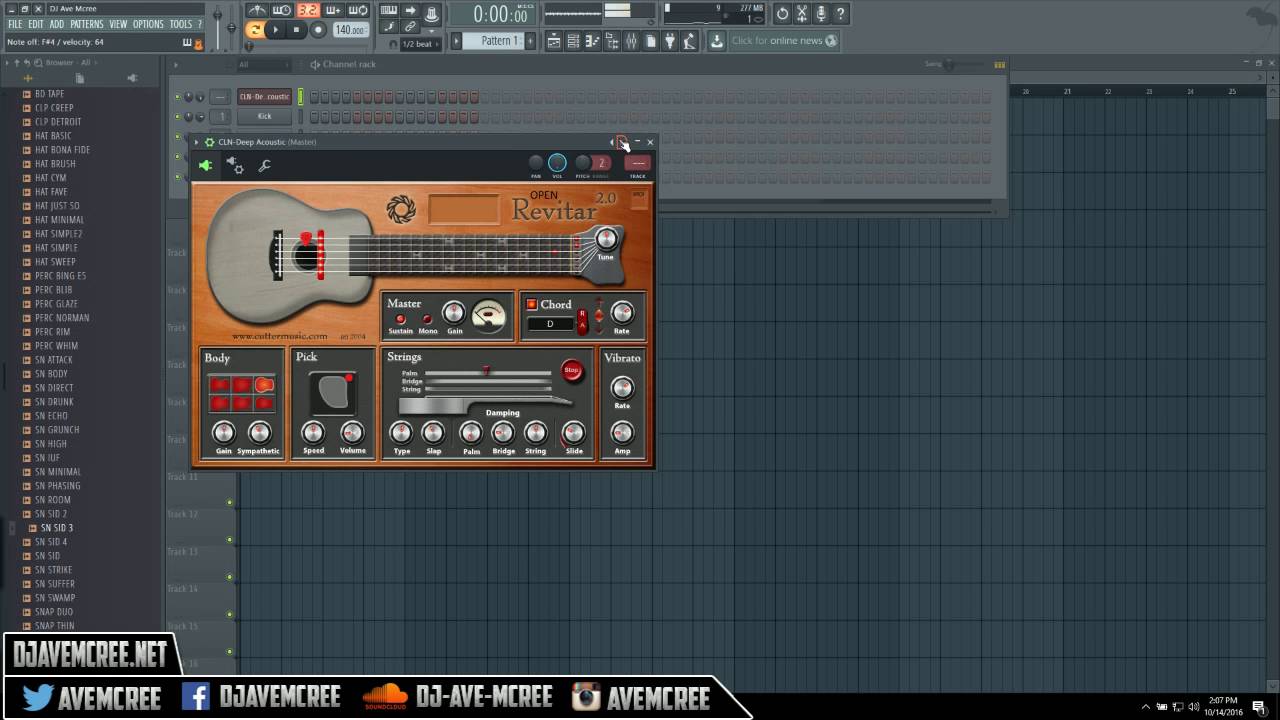This screenshot has height=720, width=1280.
Task: Click the download content library icon
Action: 717,41
